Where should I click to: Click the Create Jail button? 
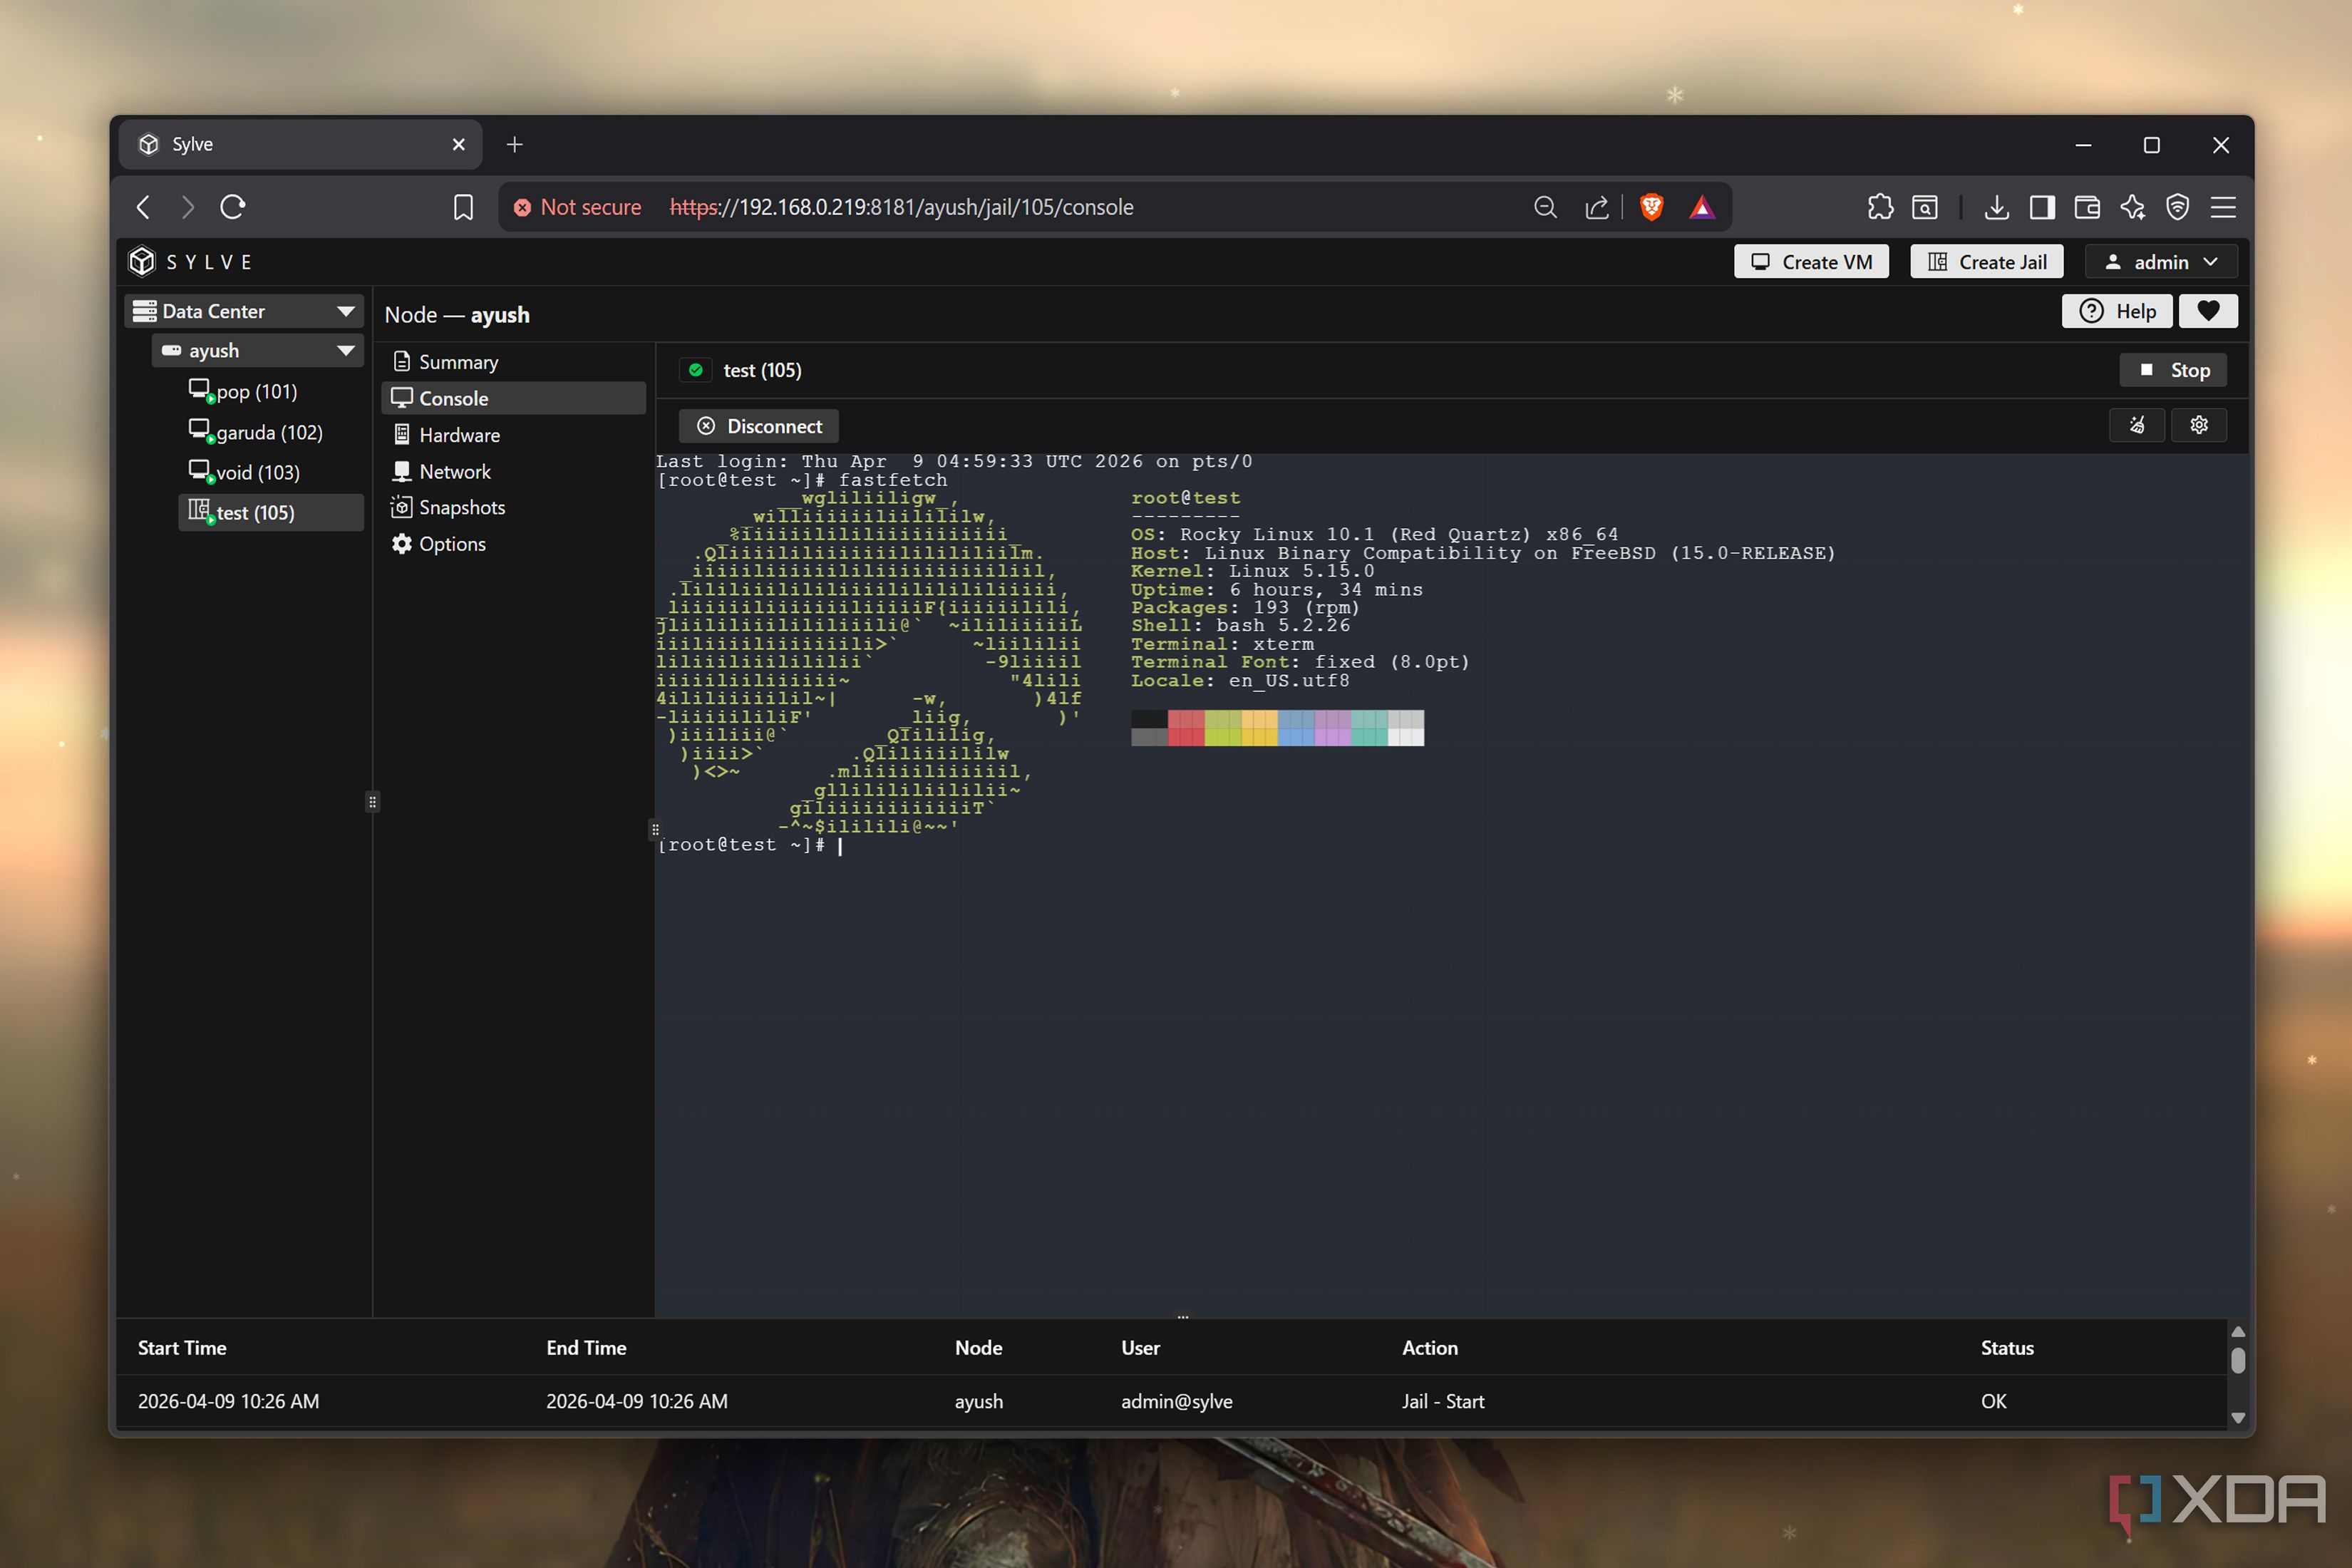(1986, 262)
